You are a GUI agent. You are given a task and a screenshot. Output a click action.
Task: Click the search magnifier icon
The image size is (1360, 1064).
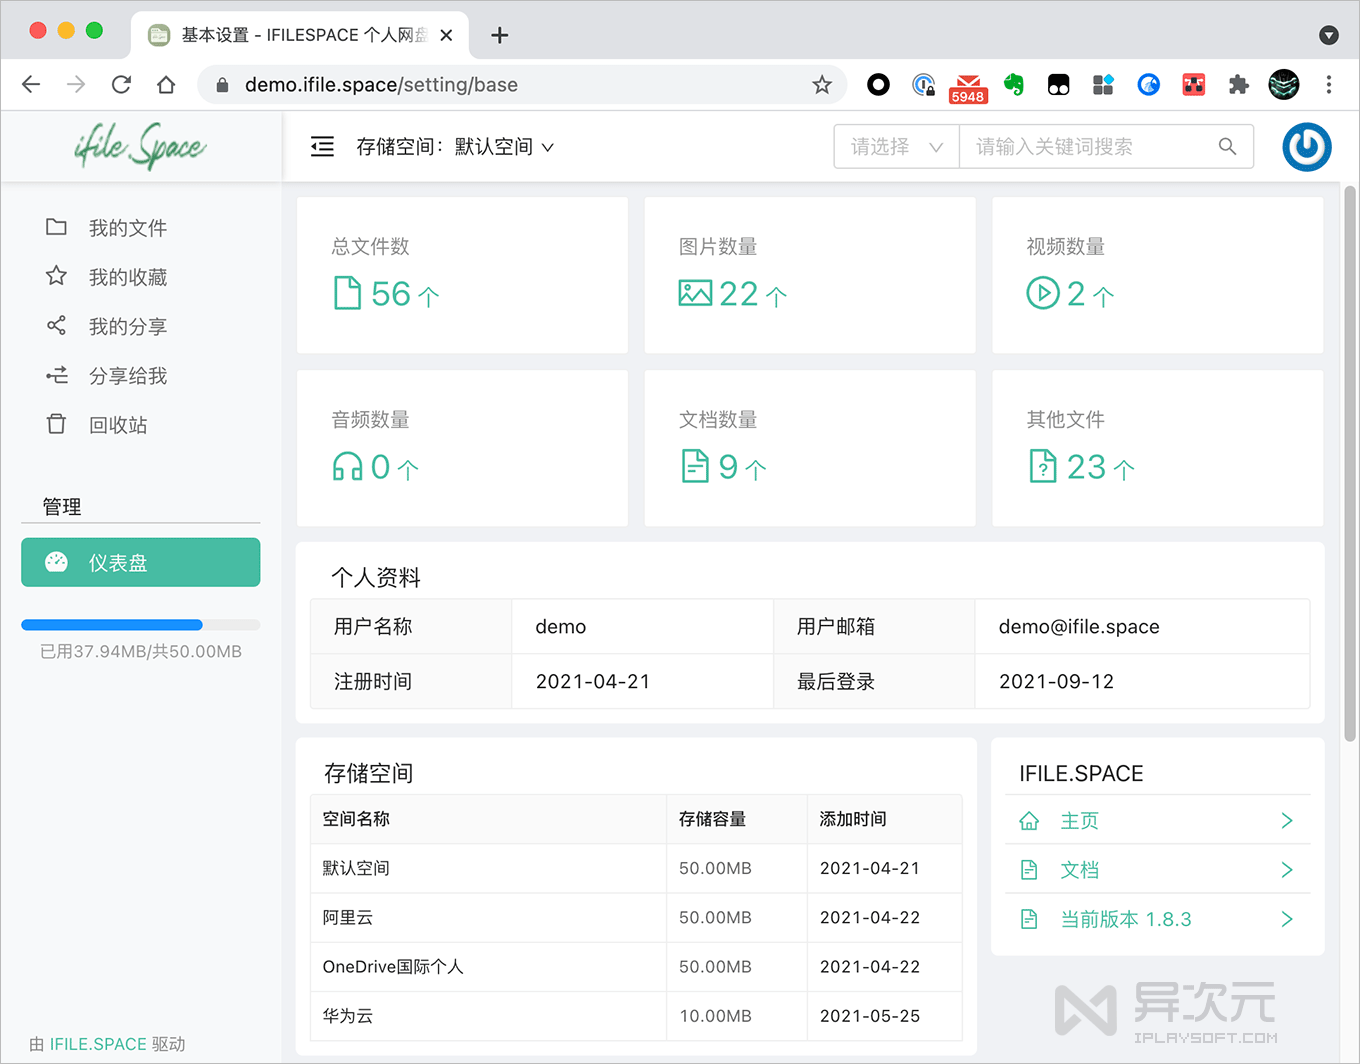tap(1228, 146)
